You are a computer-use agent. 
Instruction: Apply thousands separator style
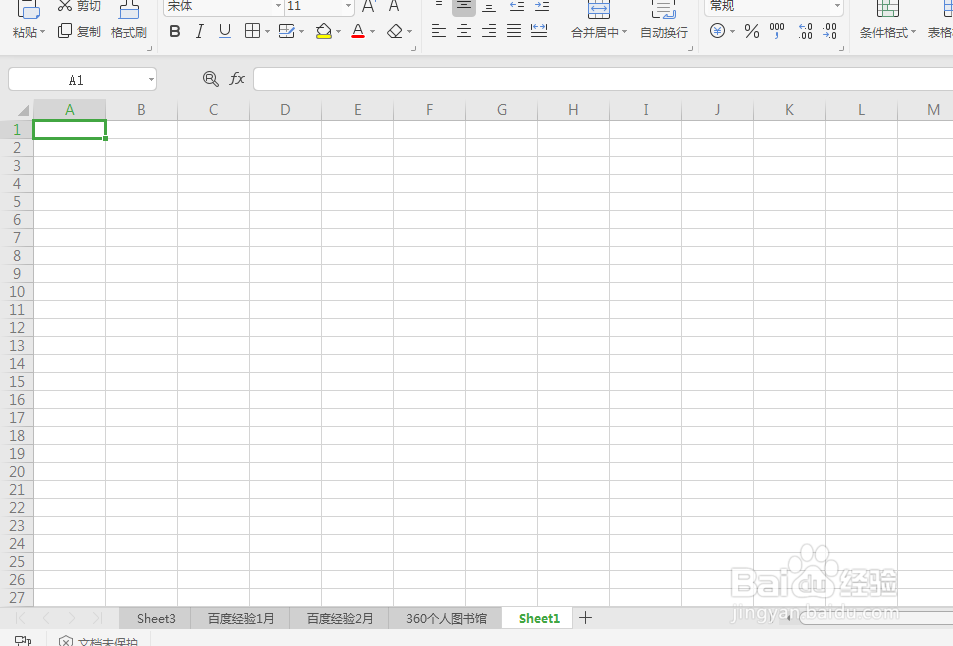(777, 32)
